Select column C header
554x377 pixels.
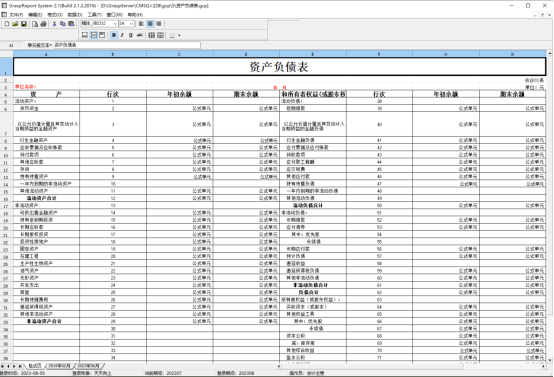179,54
